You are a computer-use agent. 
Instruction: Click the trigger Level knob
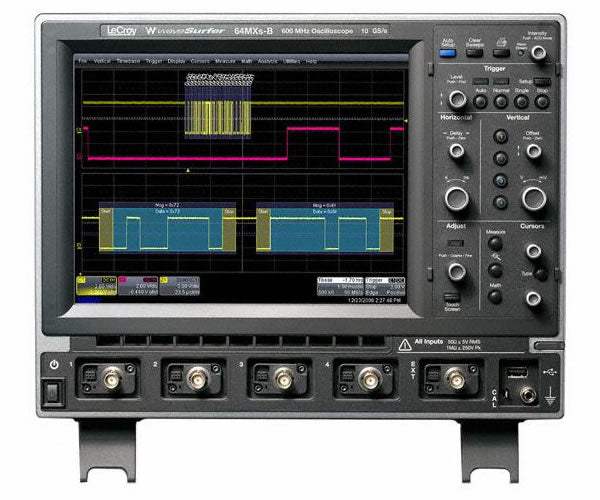pos(456,98)
